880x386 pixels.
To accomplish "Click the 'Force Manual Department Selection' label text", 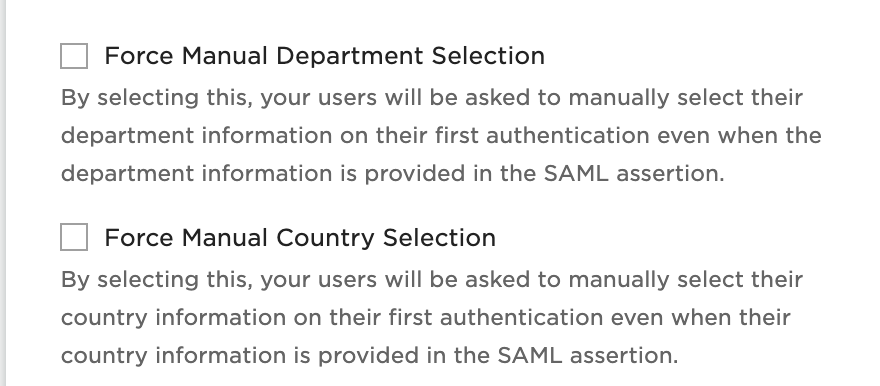I will pos(324,56).
